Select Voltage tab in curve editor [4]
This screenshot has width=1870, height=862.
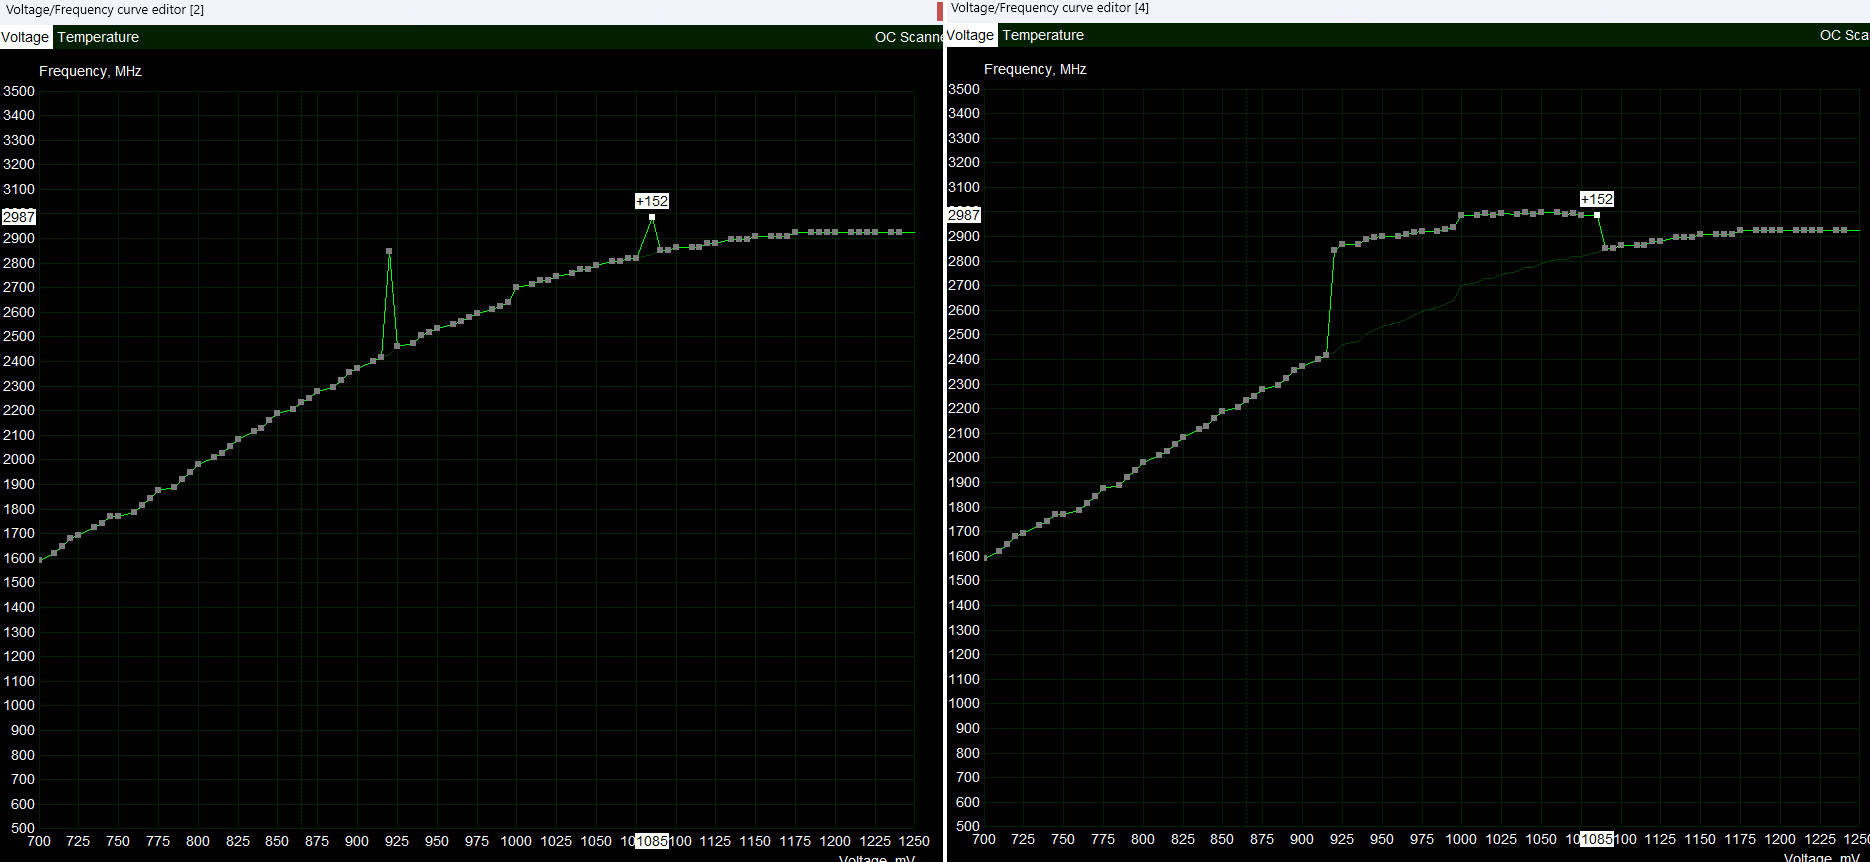(x=970, y=35)
